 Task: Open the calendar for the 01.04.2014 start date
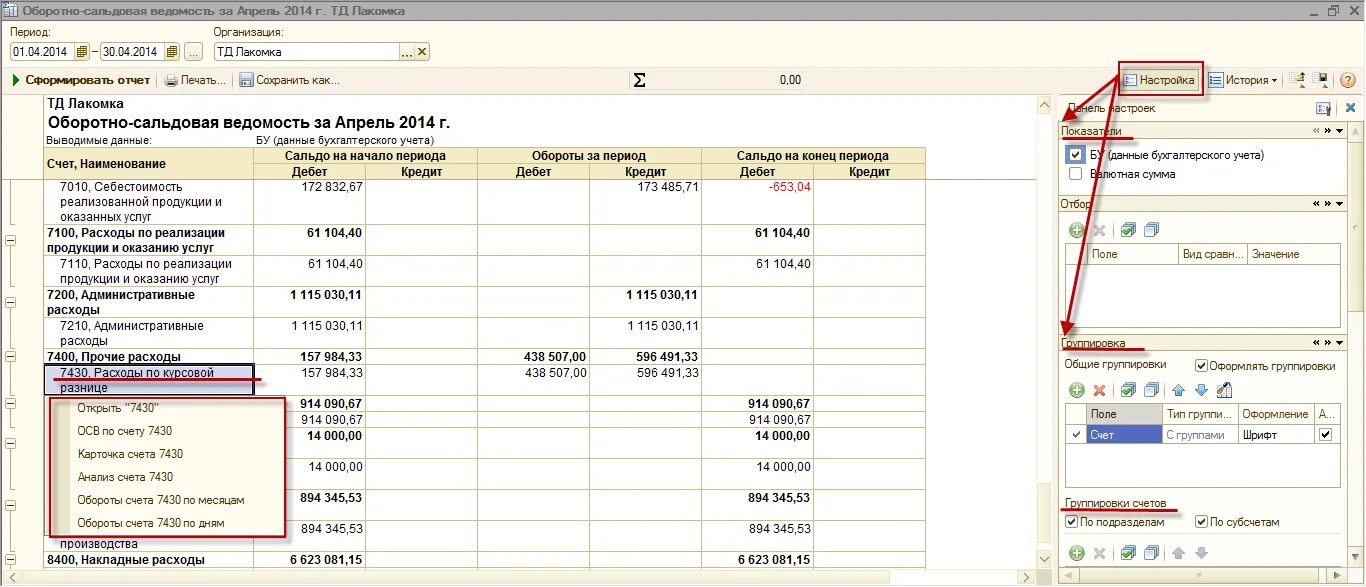point(82,52)
